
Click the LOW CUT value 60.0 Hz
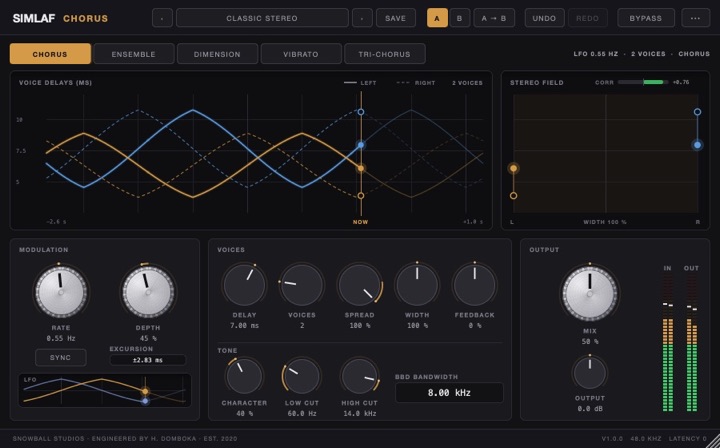tap(302, 414)
